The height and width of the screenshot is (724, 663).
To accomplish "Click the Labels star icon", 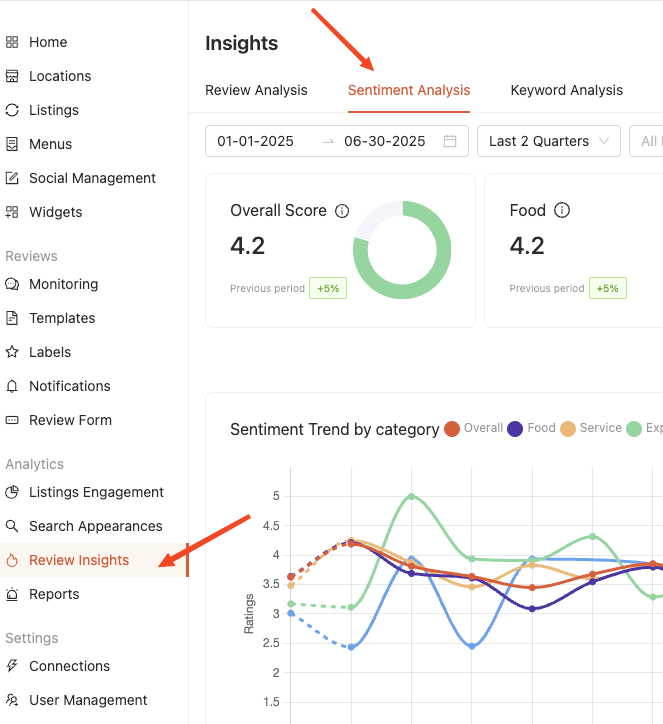I will [x=12, y=352].
